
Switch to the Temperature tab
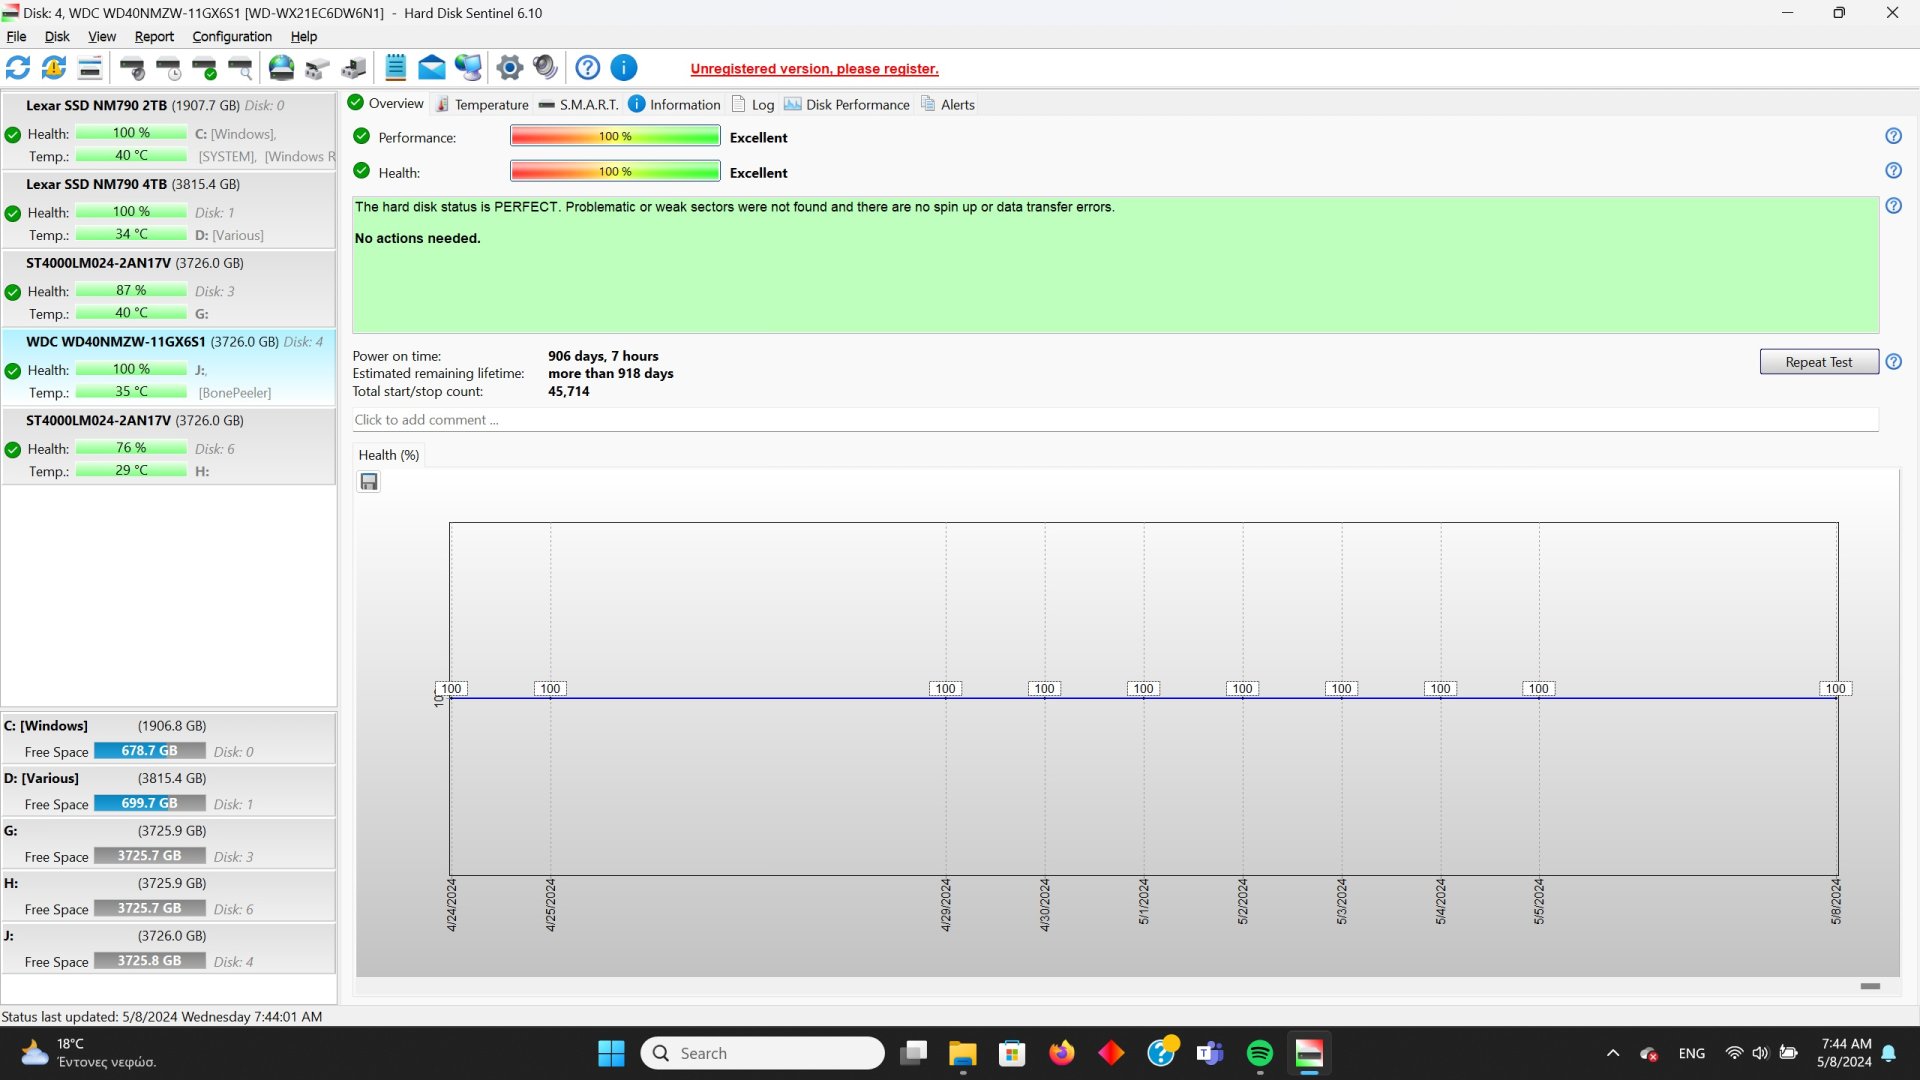point(482,104)
